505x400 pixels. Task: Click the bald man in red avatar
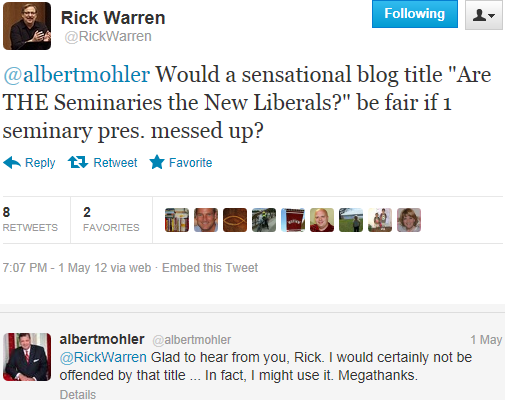coord(322,220)
